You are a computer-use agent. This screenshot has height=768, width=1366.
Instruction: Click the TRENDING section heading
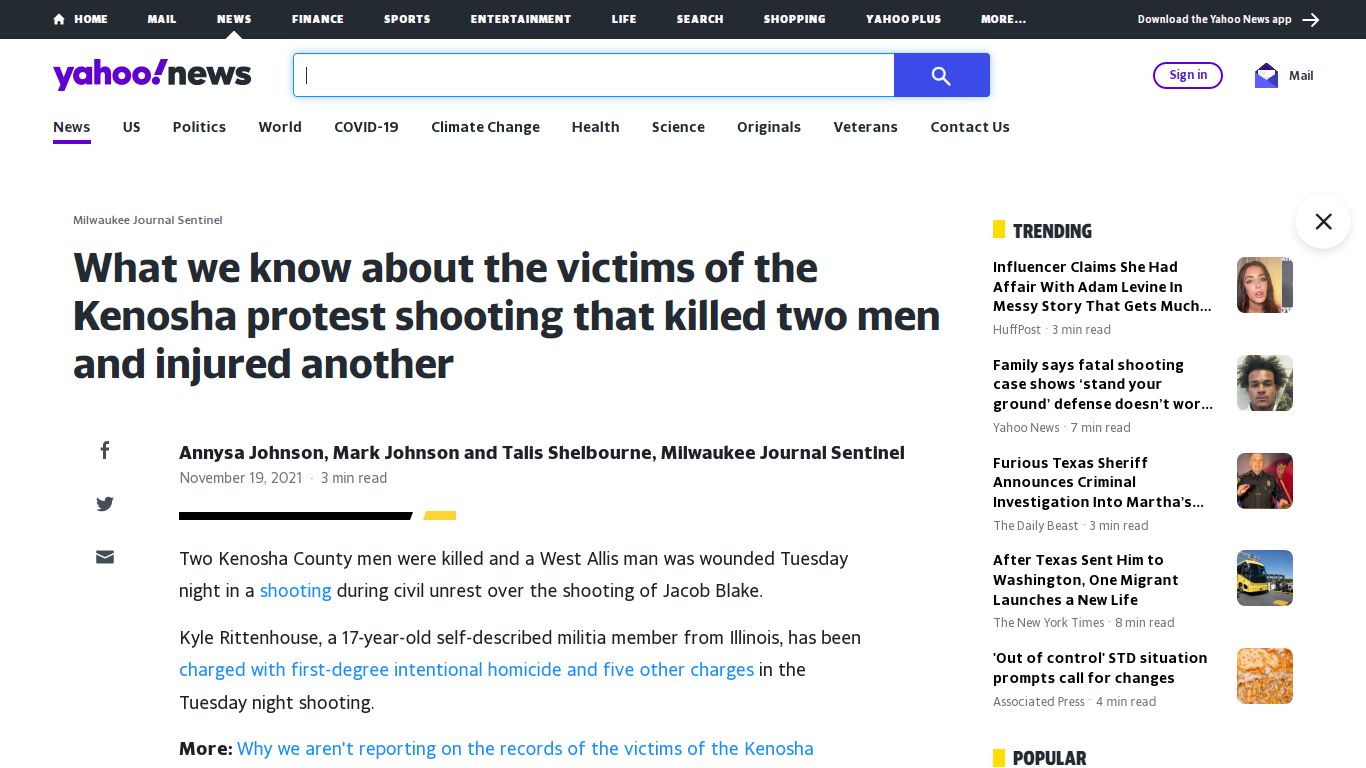[x=1052, y=231]
